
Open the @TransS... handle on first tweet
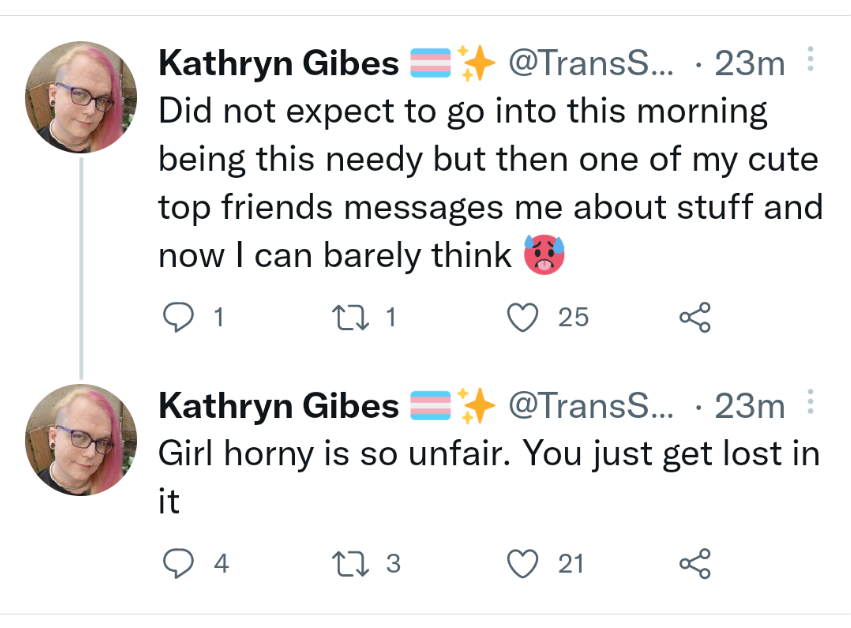click(x=591, y=64)
